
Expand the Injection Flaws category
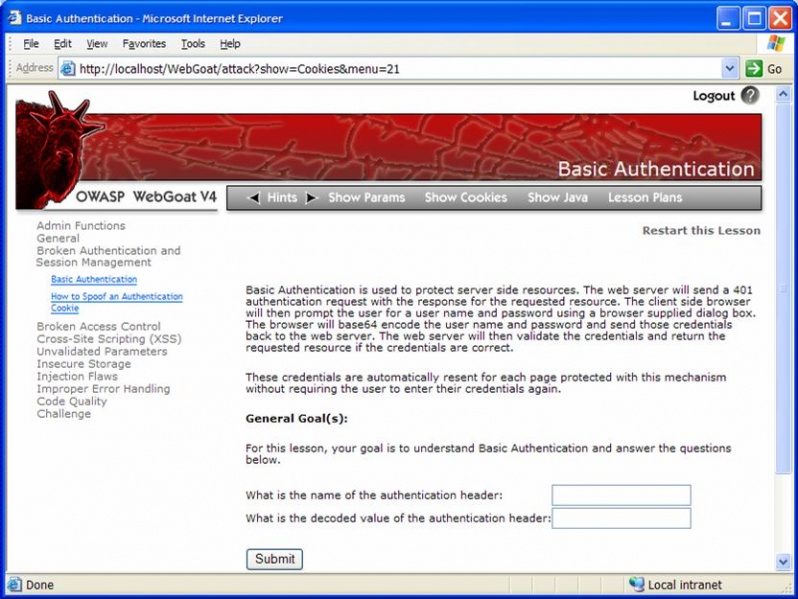coord(77,376)
